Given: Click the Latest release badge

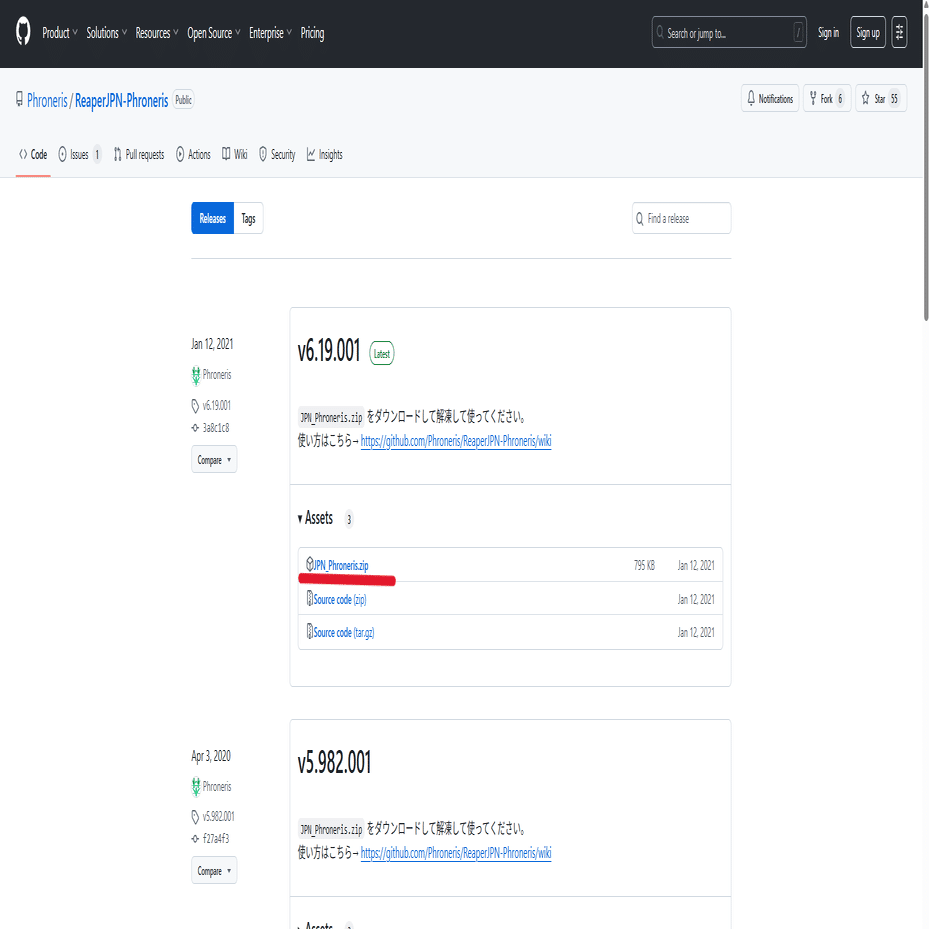Looking at the screenshot, I should pyautogui.click(x=382, y=354).
